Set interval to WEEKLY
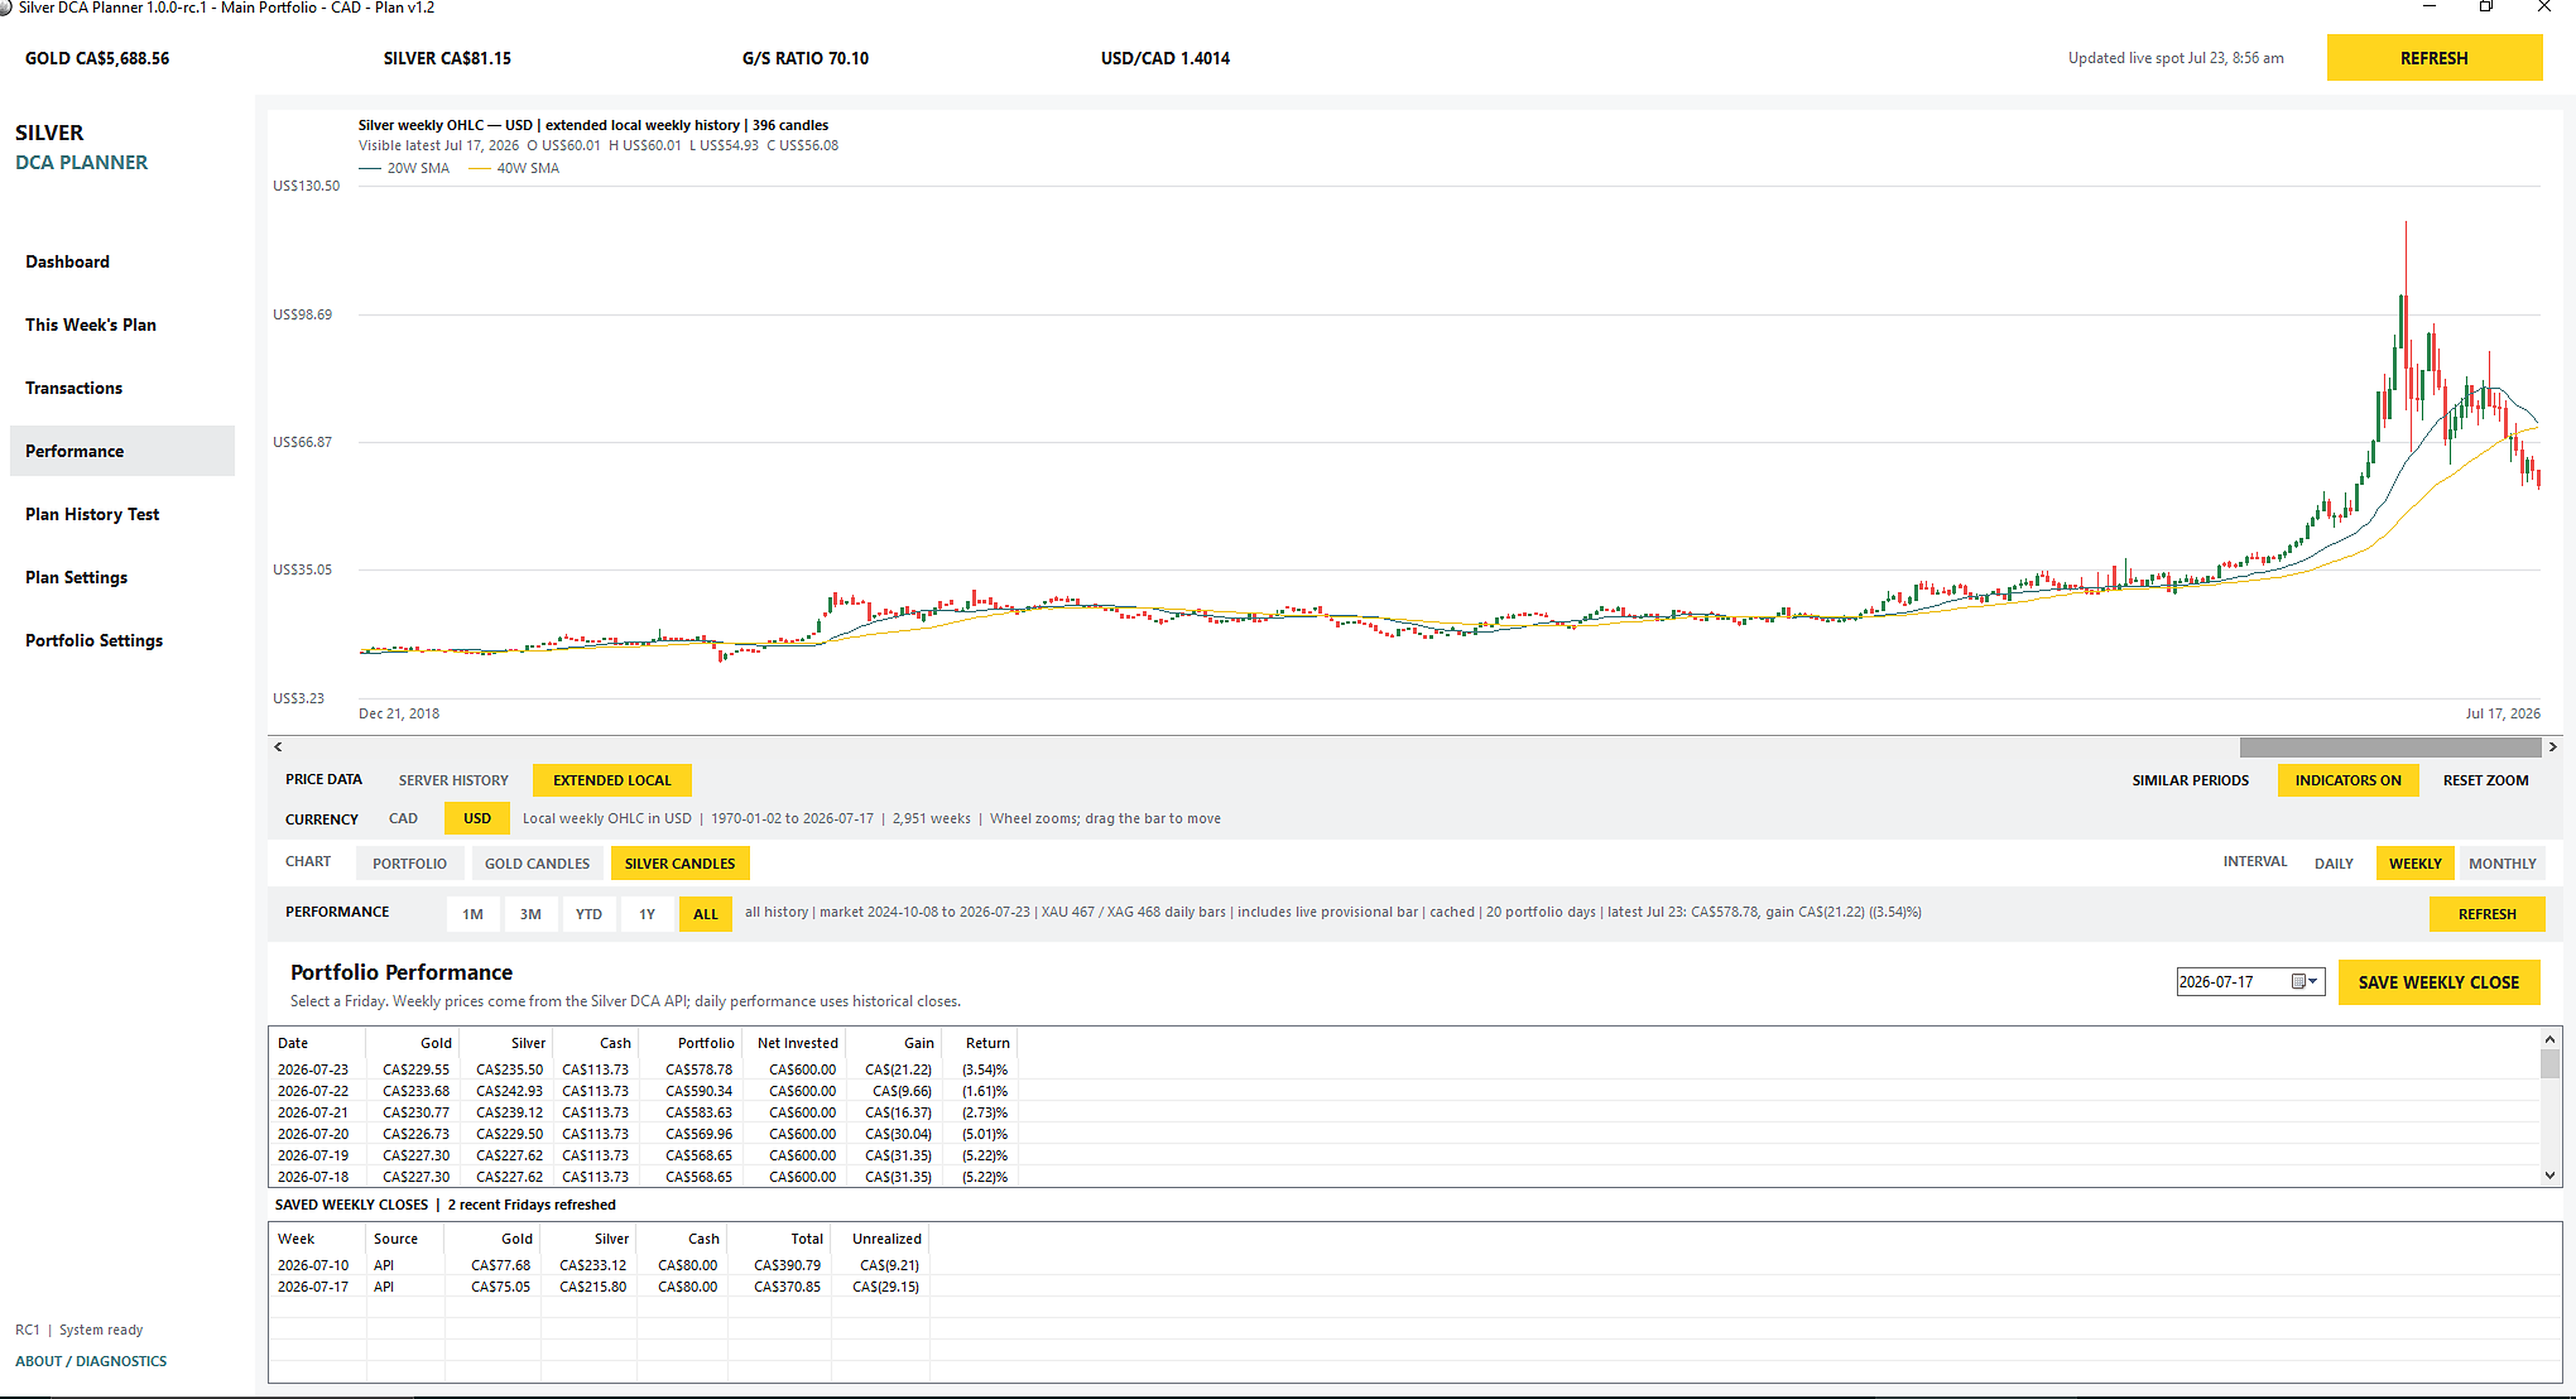Image resolution: width=2576 pixels, height=1399 pixels. click(x=2414, y=863)
